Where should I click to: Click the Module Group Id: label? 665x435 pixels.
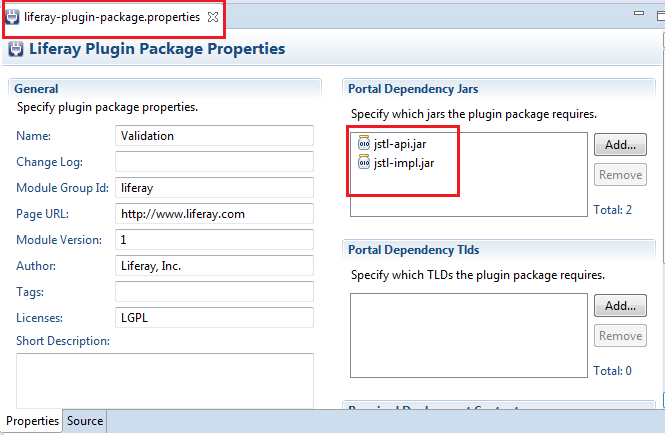pyautogui.click(x=62, y=188)
